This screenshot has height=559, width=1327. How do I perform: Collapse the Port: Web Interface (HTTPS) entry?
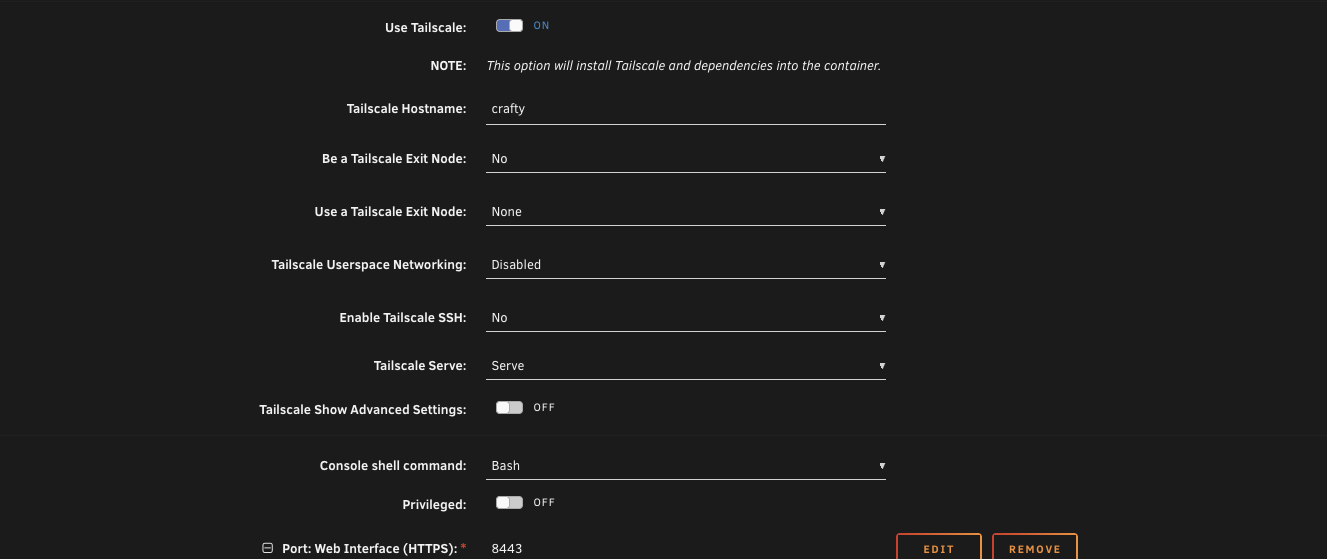click(x=267, y=548)
